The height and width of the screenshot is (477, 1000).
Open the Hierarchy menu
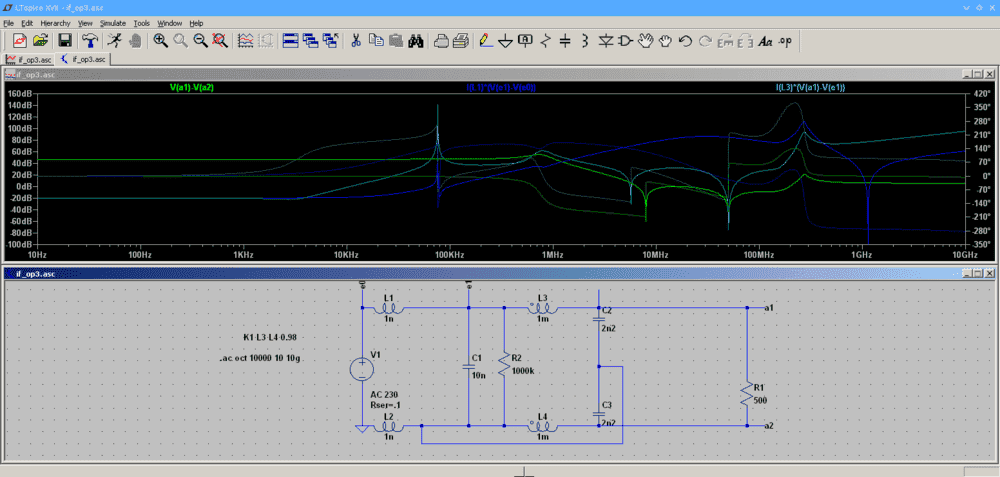click(x=56, y=22)
